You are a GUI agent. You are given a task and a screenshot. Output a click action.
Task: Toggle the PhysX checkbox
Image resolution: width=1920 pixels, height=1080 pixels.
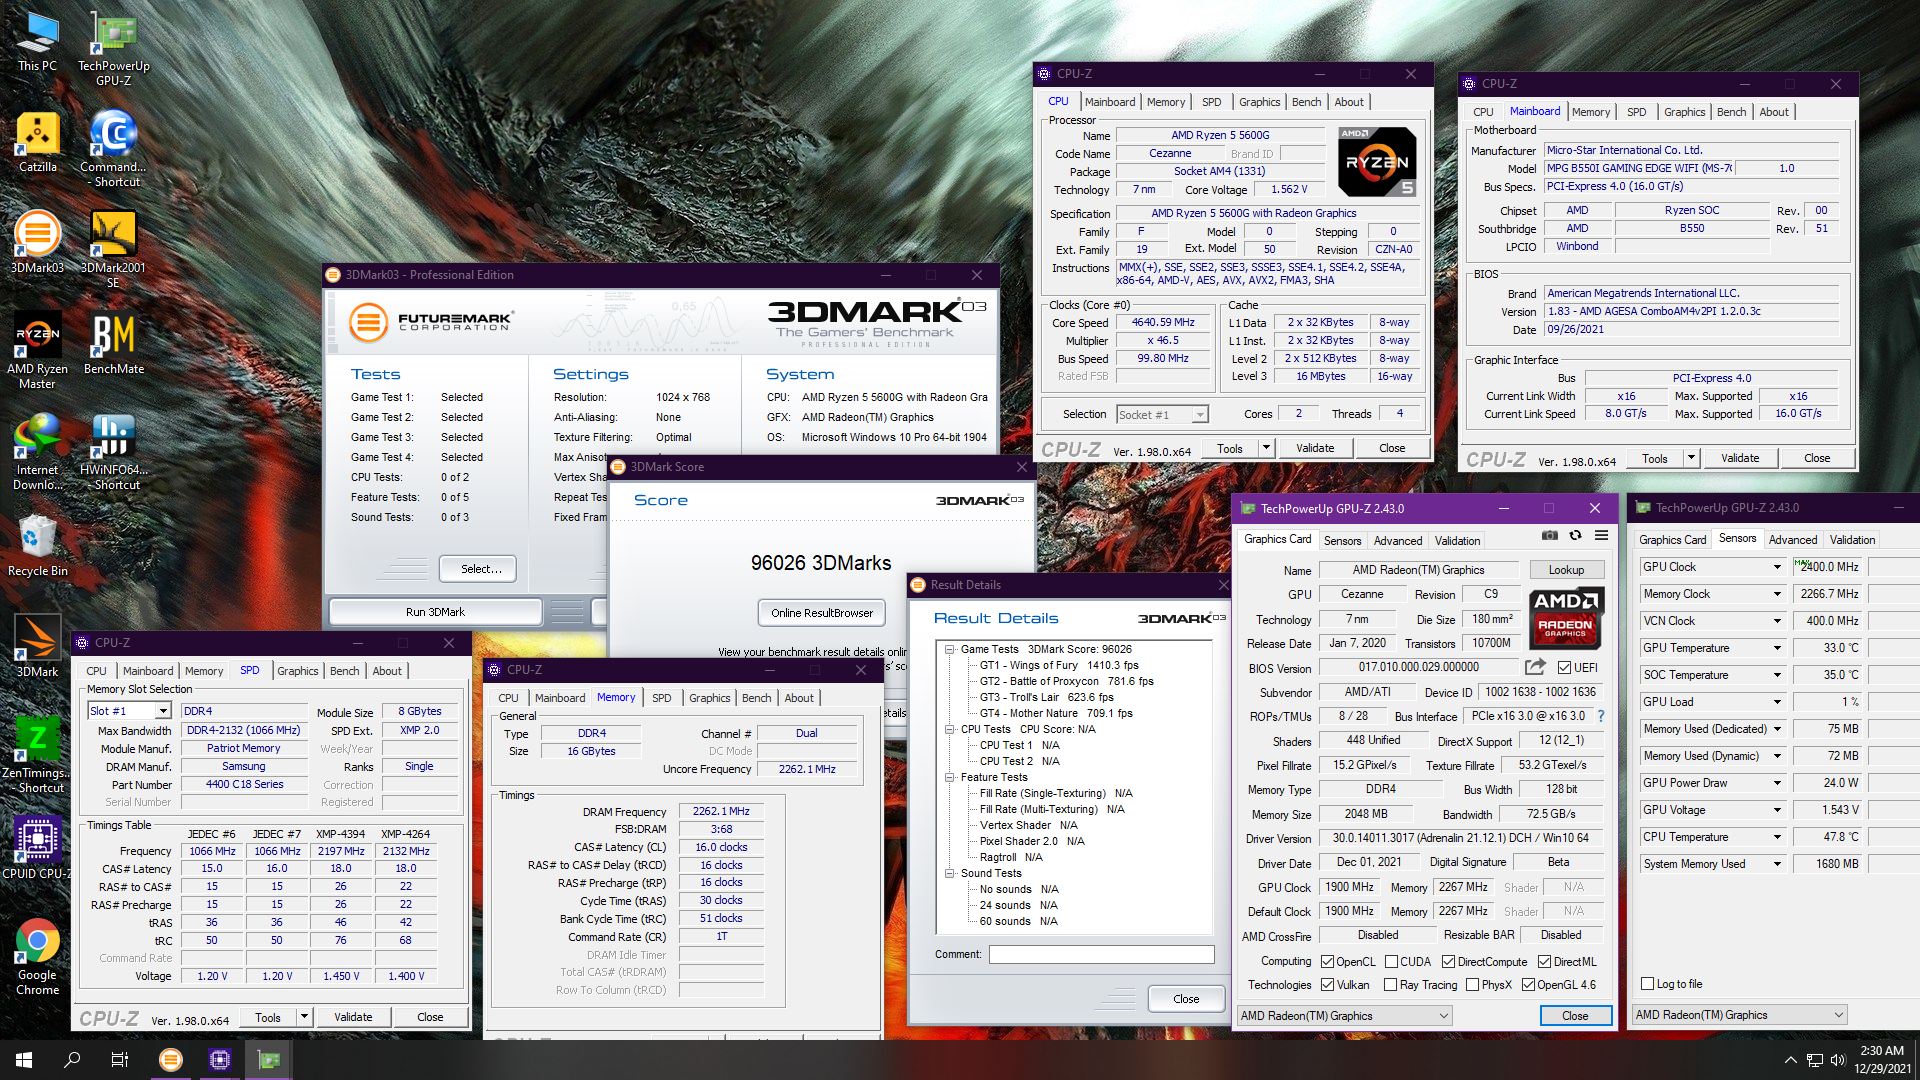(x=1472, y=985)
